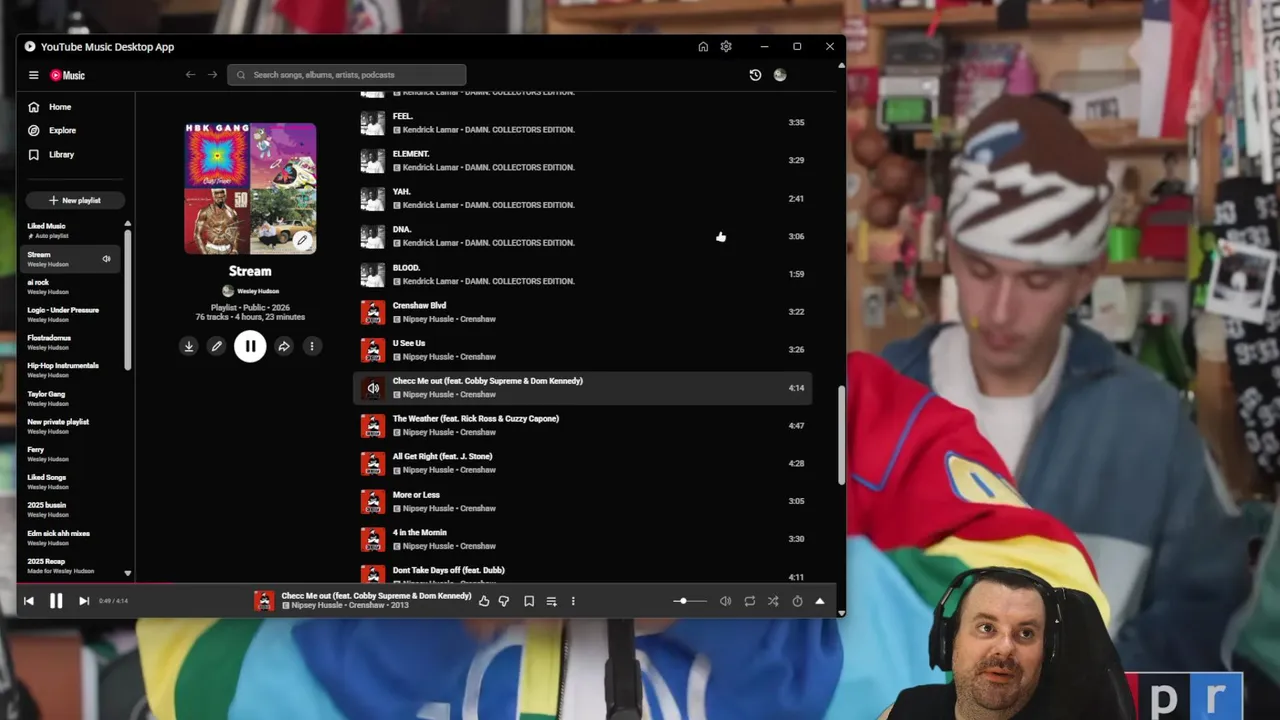Open Hip-Hop Instrumentals playlist
Viewport: 1280px width, 720px height.
tap(71, 370)
